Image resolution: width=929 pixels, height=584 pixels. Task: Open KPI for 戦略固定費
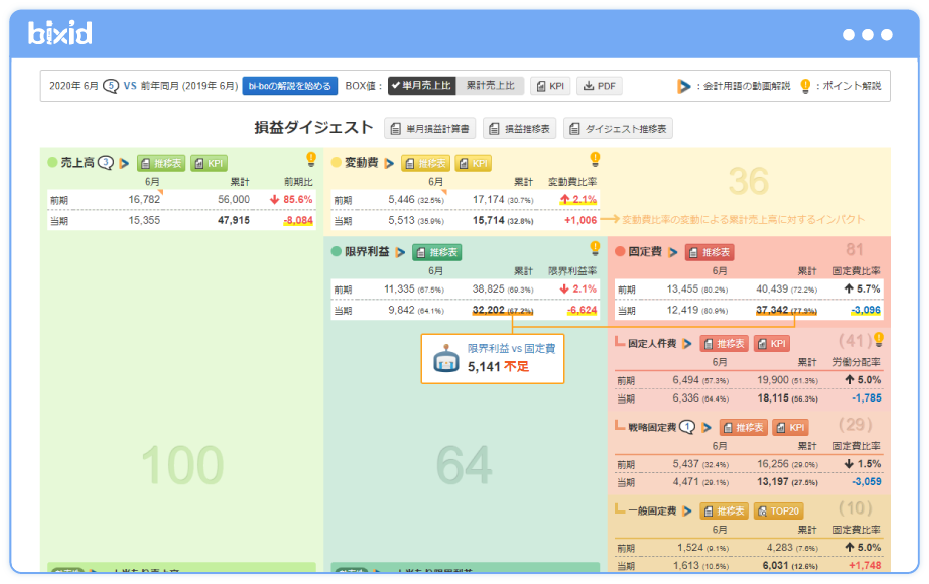(x=791, y=428)
